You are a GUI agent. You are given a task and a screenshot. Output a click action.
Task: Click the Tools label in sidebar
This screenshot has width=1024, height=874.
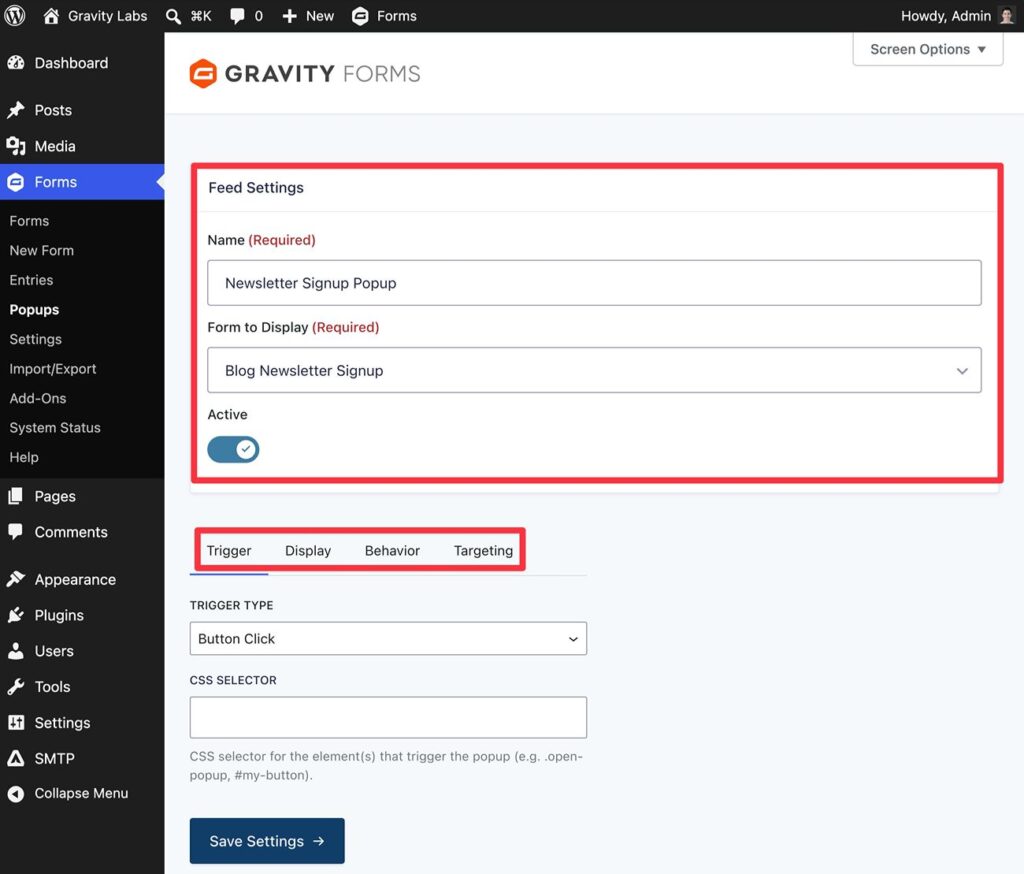click(x=52, y=687)
